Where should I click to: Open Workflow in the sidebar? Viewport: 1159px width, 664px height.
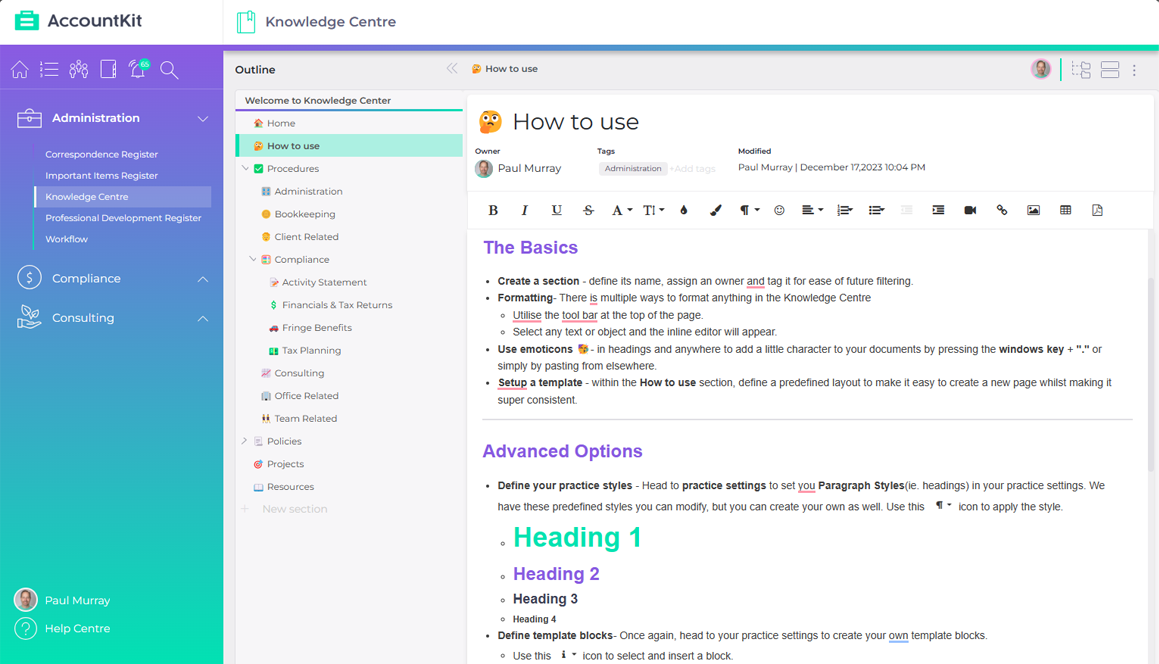[67, 240]
